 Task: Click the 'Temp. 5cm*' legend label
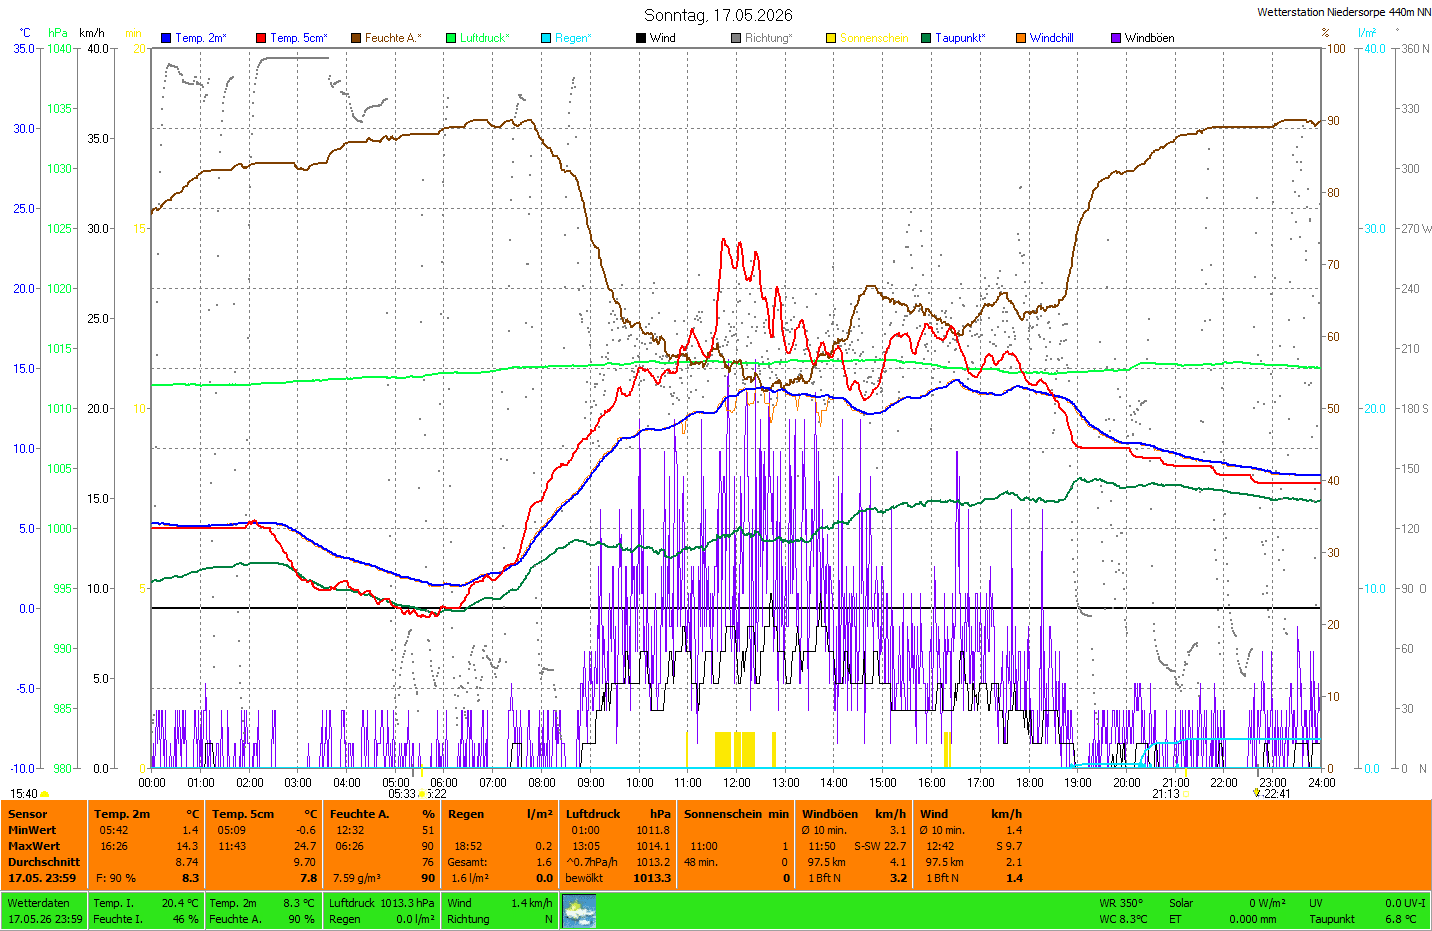coord(299,38)
